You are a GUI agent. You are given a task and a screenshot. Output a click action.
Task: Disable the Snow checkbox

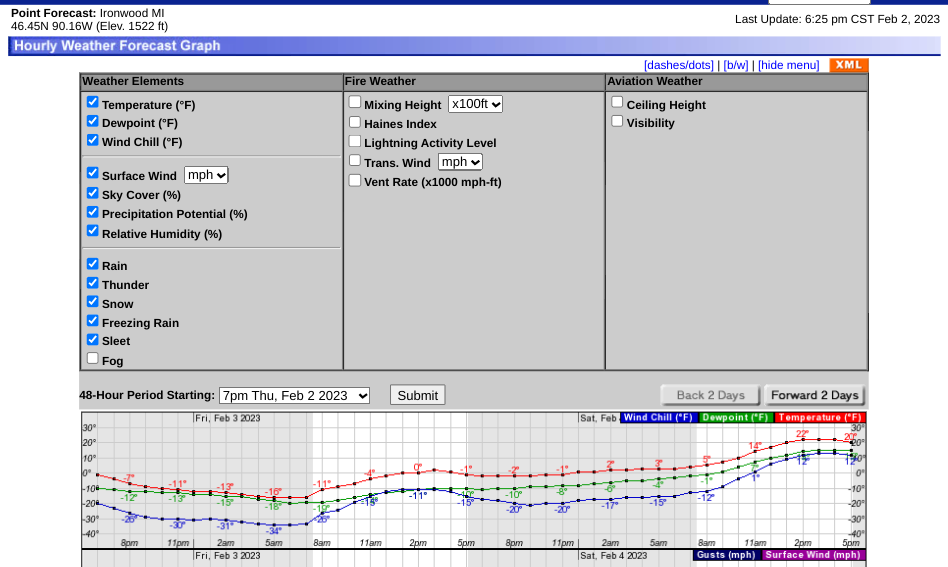pos(93,301)
